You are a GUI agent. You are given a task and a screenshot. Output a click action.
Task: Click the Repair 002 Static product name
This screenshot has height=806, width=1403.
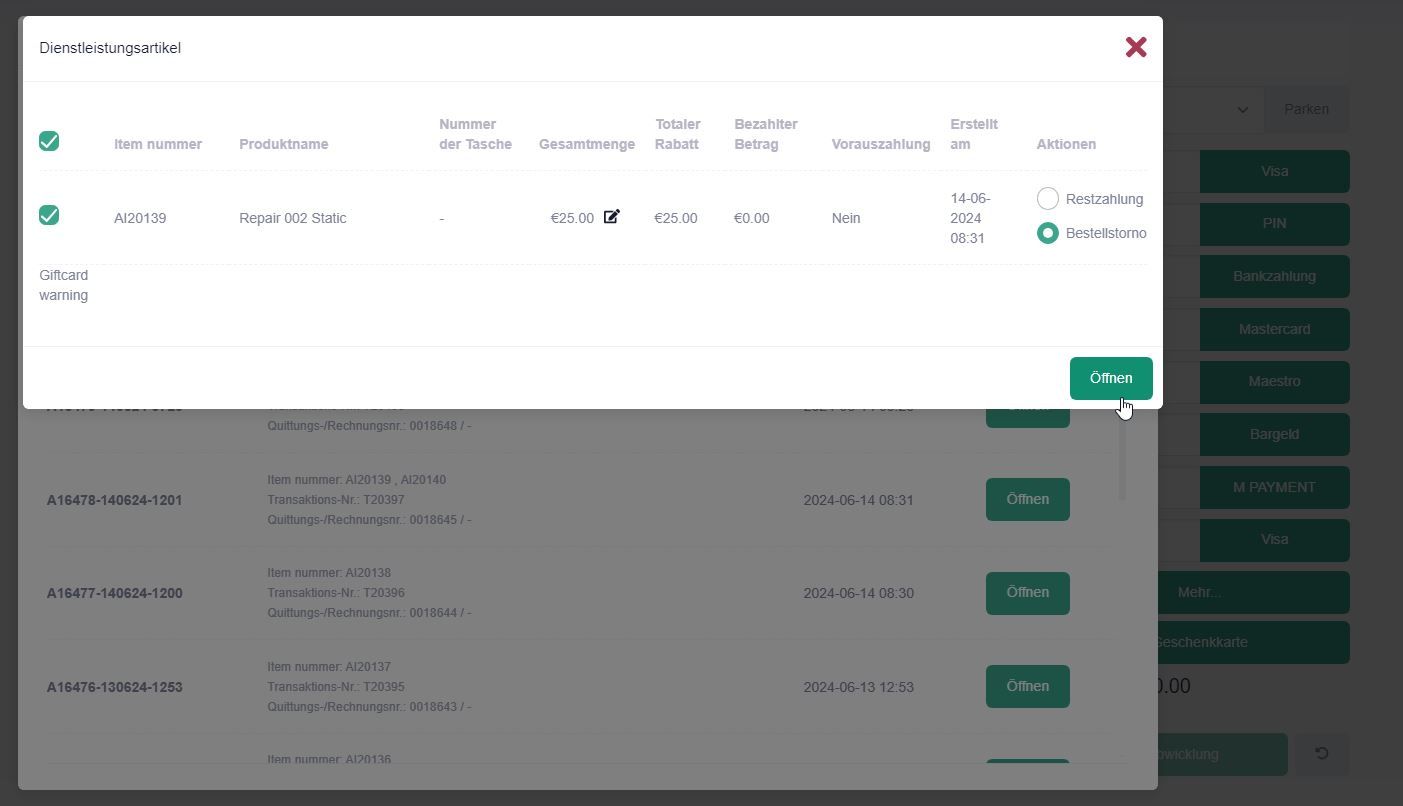pos(293,218)
